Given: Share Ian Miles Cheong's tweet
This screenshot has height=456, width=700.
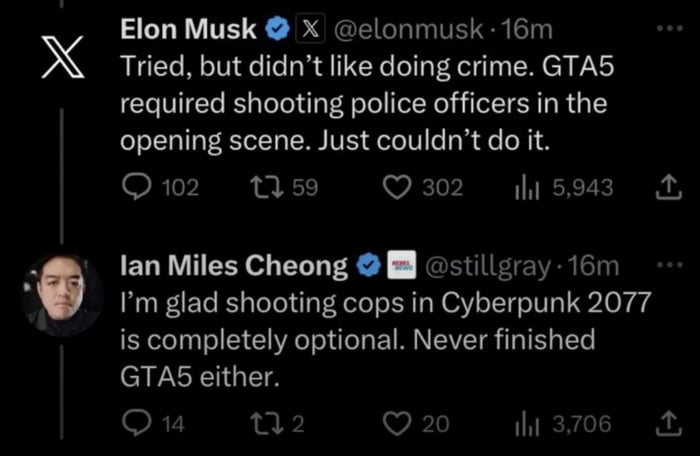Looking at the screenshot, I should click(x=663, y=424).
